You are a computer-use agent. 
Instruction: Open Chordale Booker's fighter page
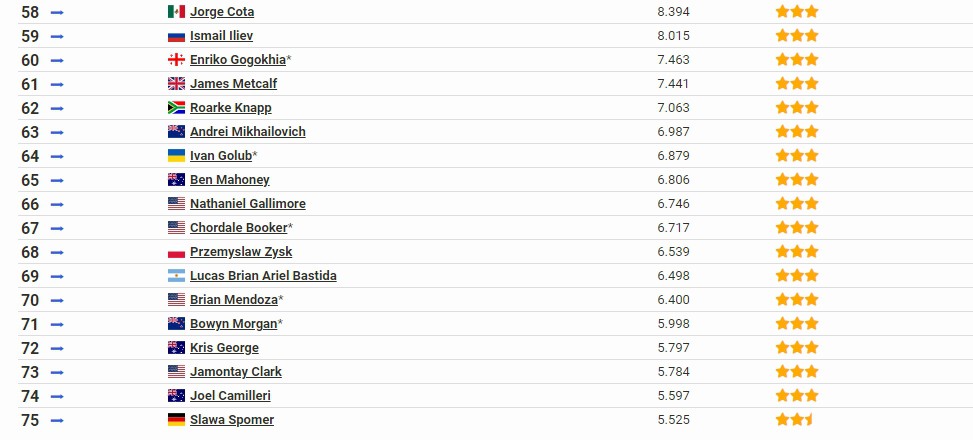[239, 228]
